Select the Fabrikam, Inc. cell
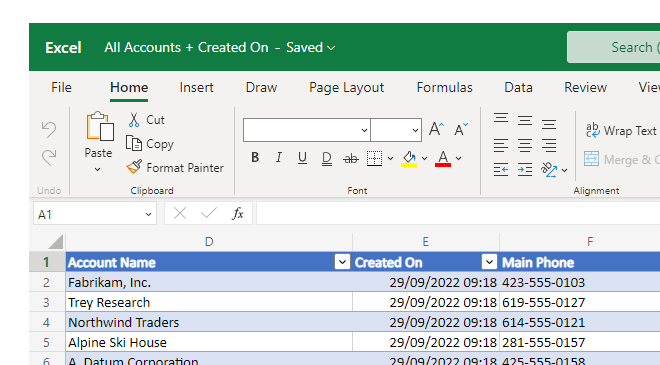Image resolution: width=660 pixels, height=365 pixels. (209, 282)
